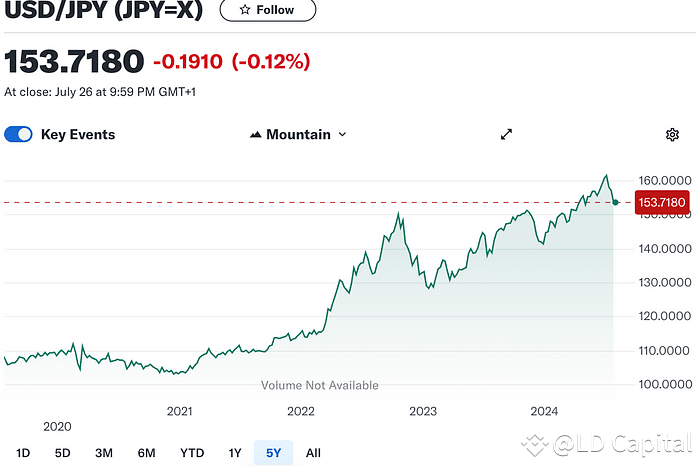
Task: Select the 1D time range
Action: 23,453
